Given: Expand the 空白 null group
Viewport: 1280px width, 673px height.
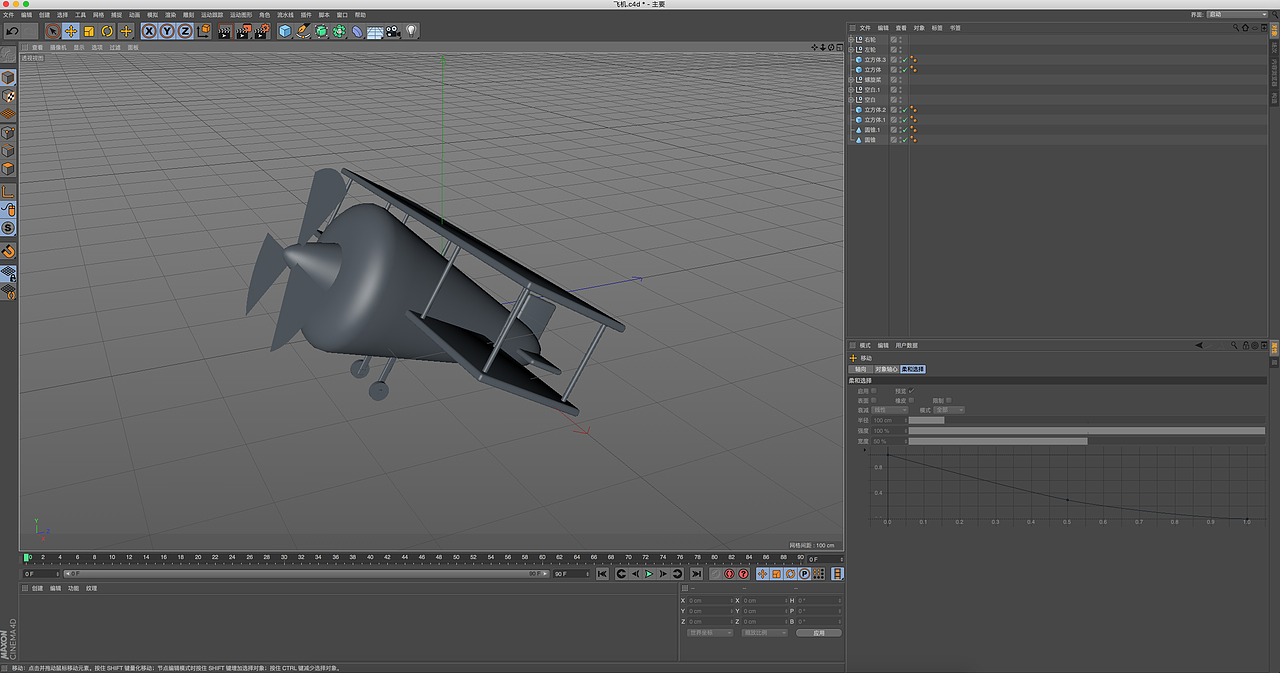Looking at the screenshot, I should [x=851, y=99].
